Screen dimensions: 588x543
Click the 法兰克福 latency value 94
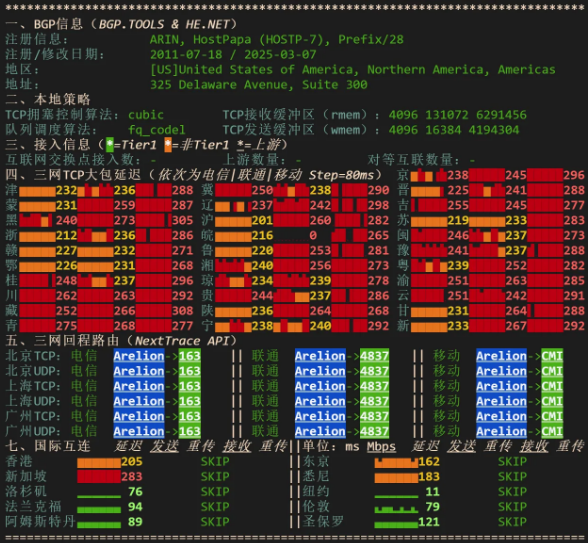click(x=135, y=506)
